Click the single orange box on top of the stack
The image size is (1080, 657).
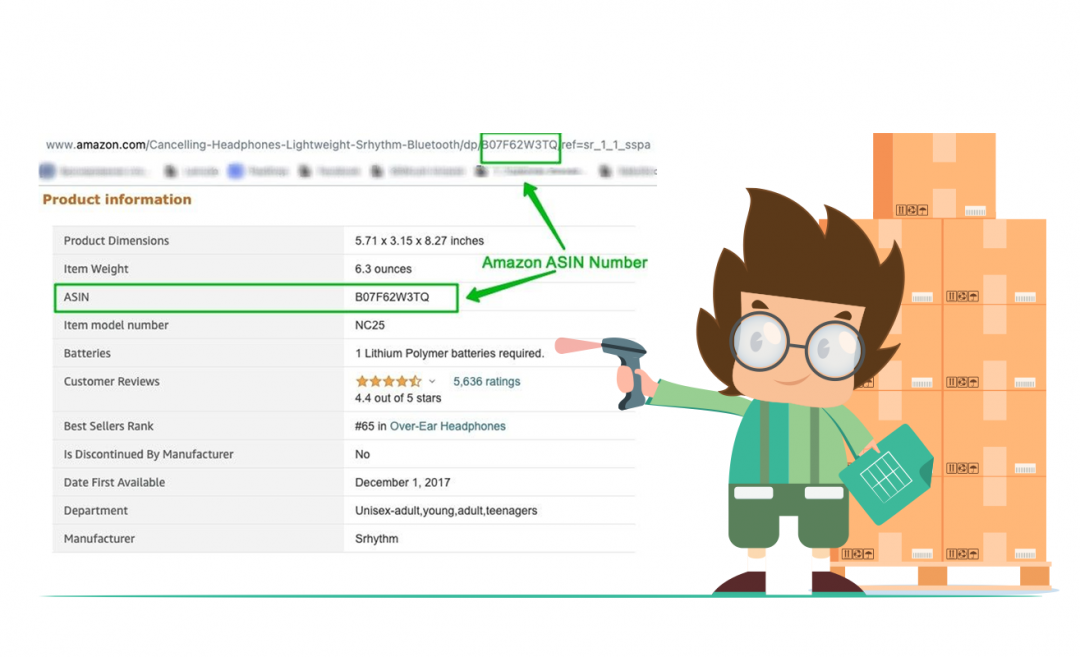[933, 176]
